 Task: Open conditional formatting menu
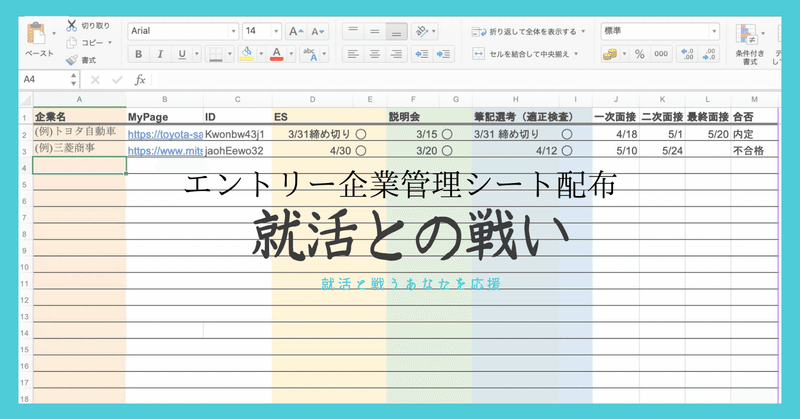[749, 44]
